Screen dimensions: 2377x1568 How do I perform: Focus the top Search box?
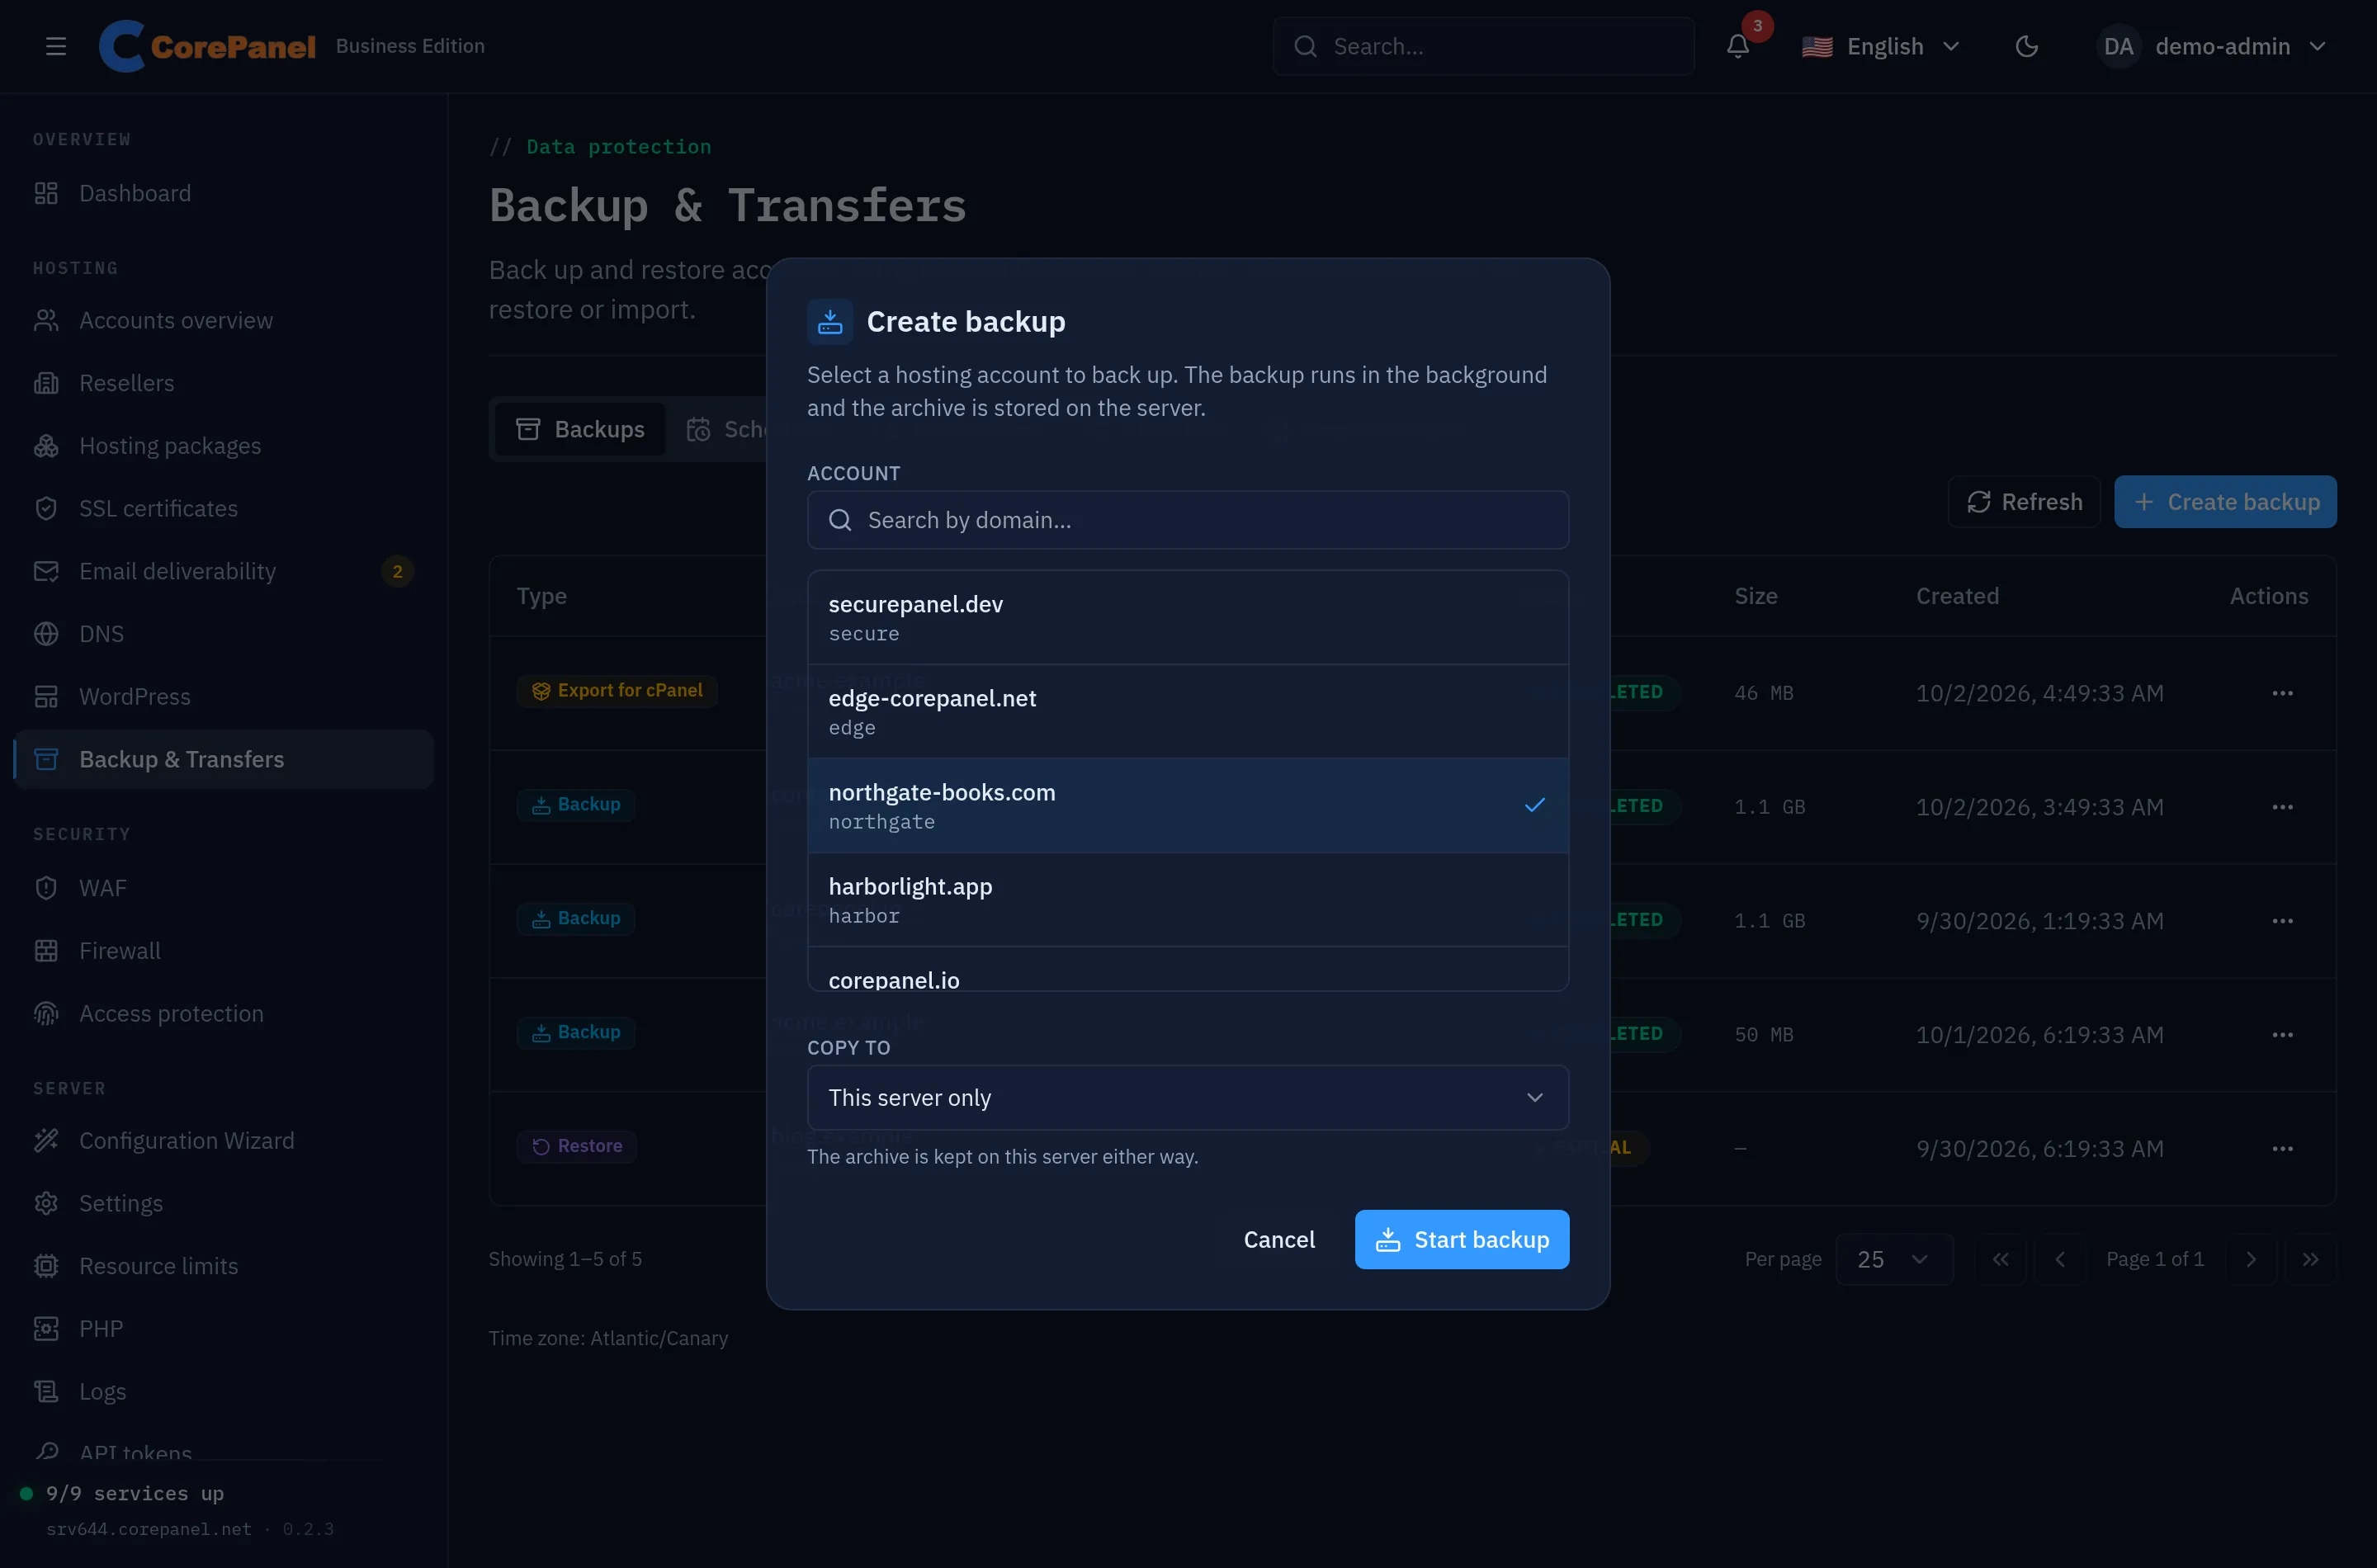coord(1482,46)
